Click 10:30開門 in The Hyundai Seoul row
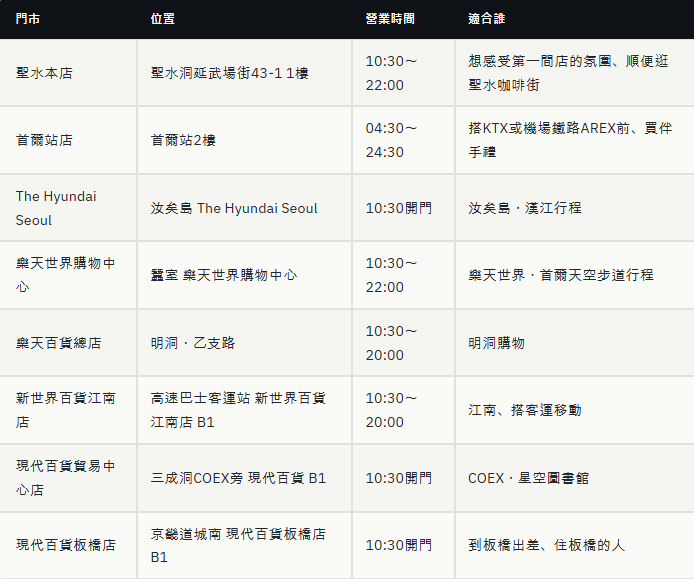 pos(399,208)
